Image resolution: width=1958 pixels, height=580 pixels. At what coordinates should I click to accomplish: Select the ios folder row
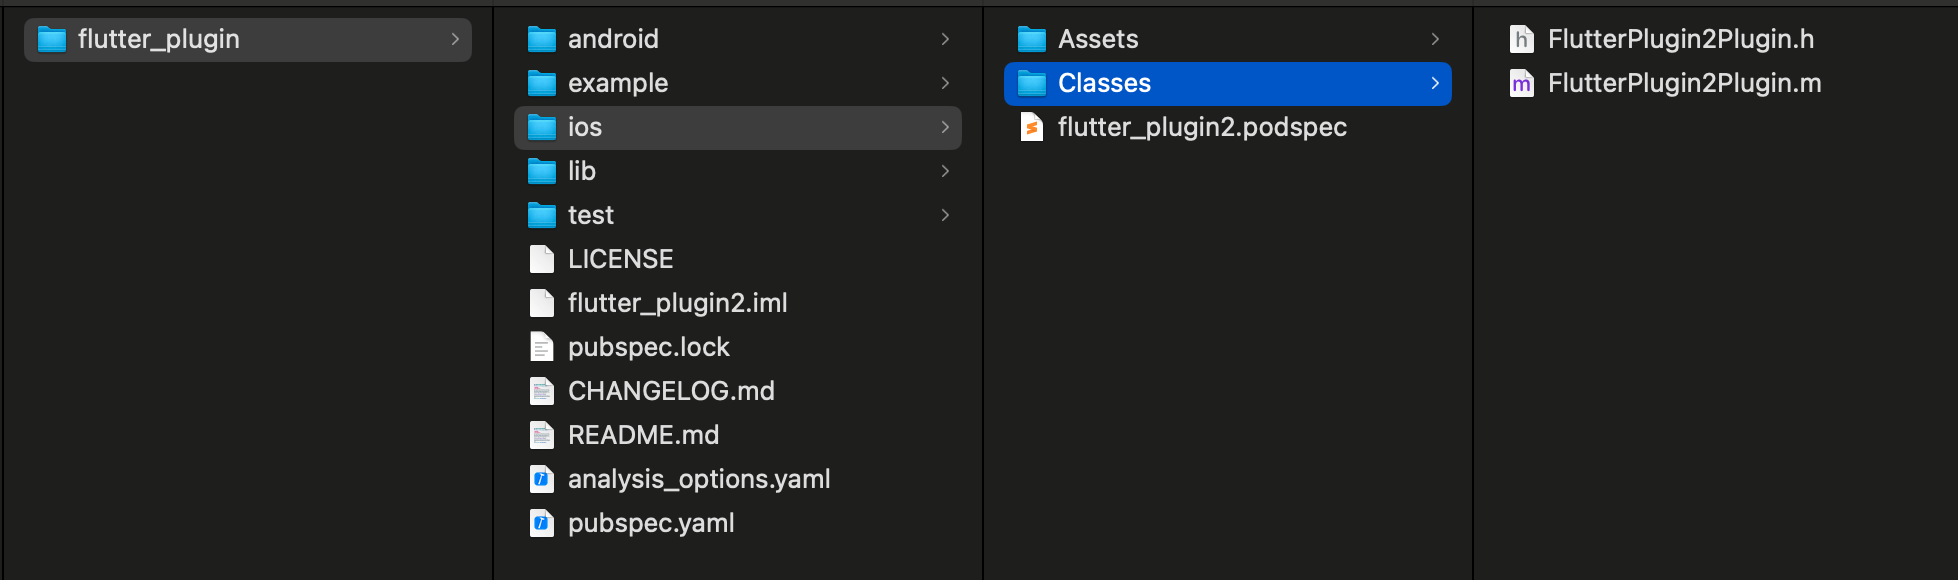pyautogui.click(x=738, y=127)
